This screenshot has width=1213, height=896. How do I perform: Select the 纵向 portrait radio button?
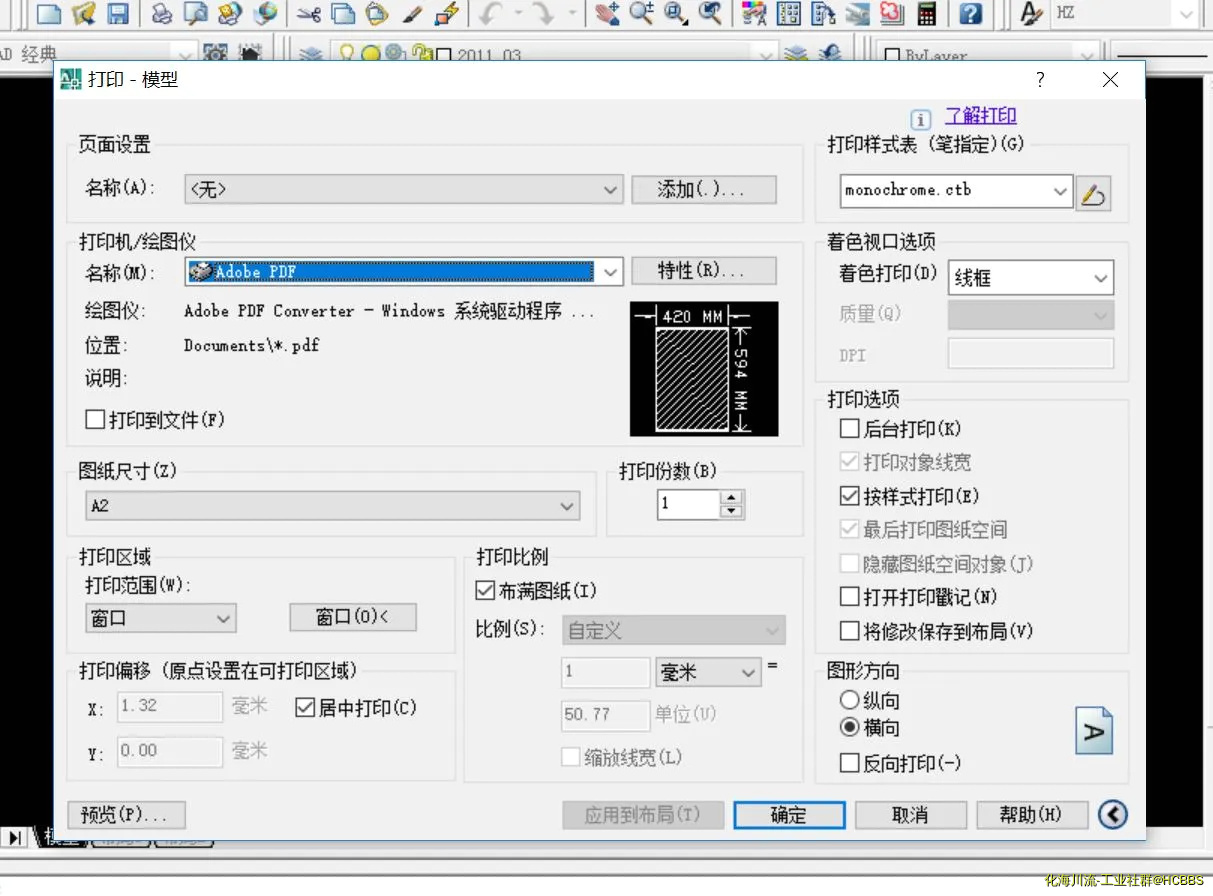pyautogui.click(x=849, y=700)
